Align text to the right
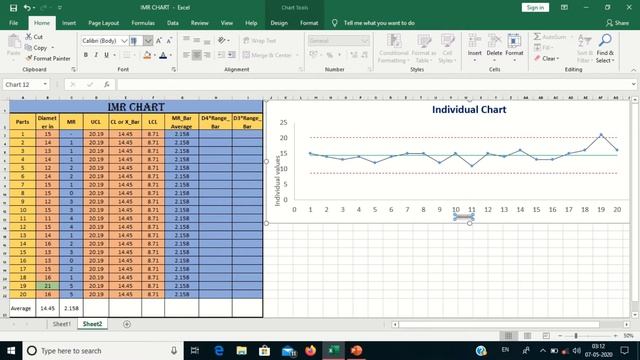Image resolution: width=640 pixels, height=360 pixels. 207,55
